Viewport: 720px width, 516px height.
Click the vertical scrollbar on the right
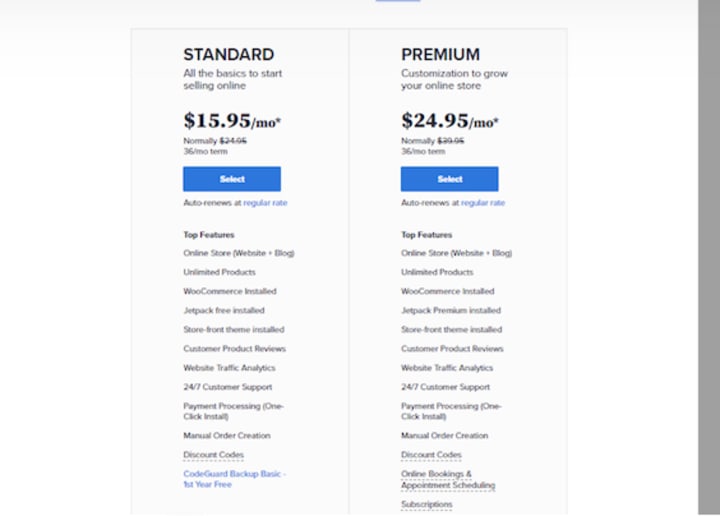707,250
